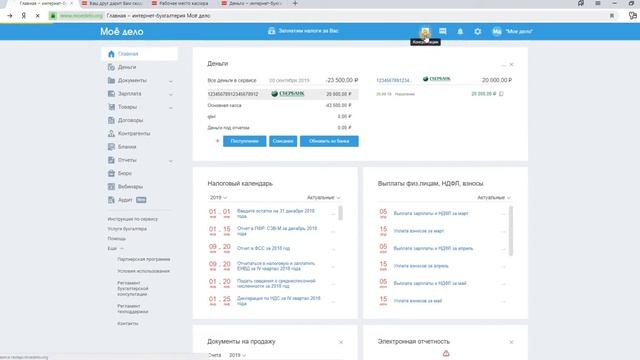Click the Обновить из банка button
The image size is (640, 360).
[329, 141]
